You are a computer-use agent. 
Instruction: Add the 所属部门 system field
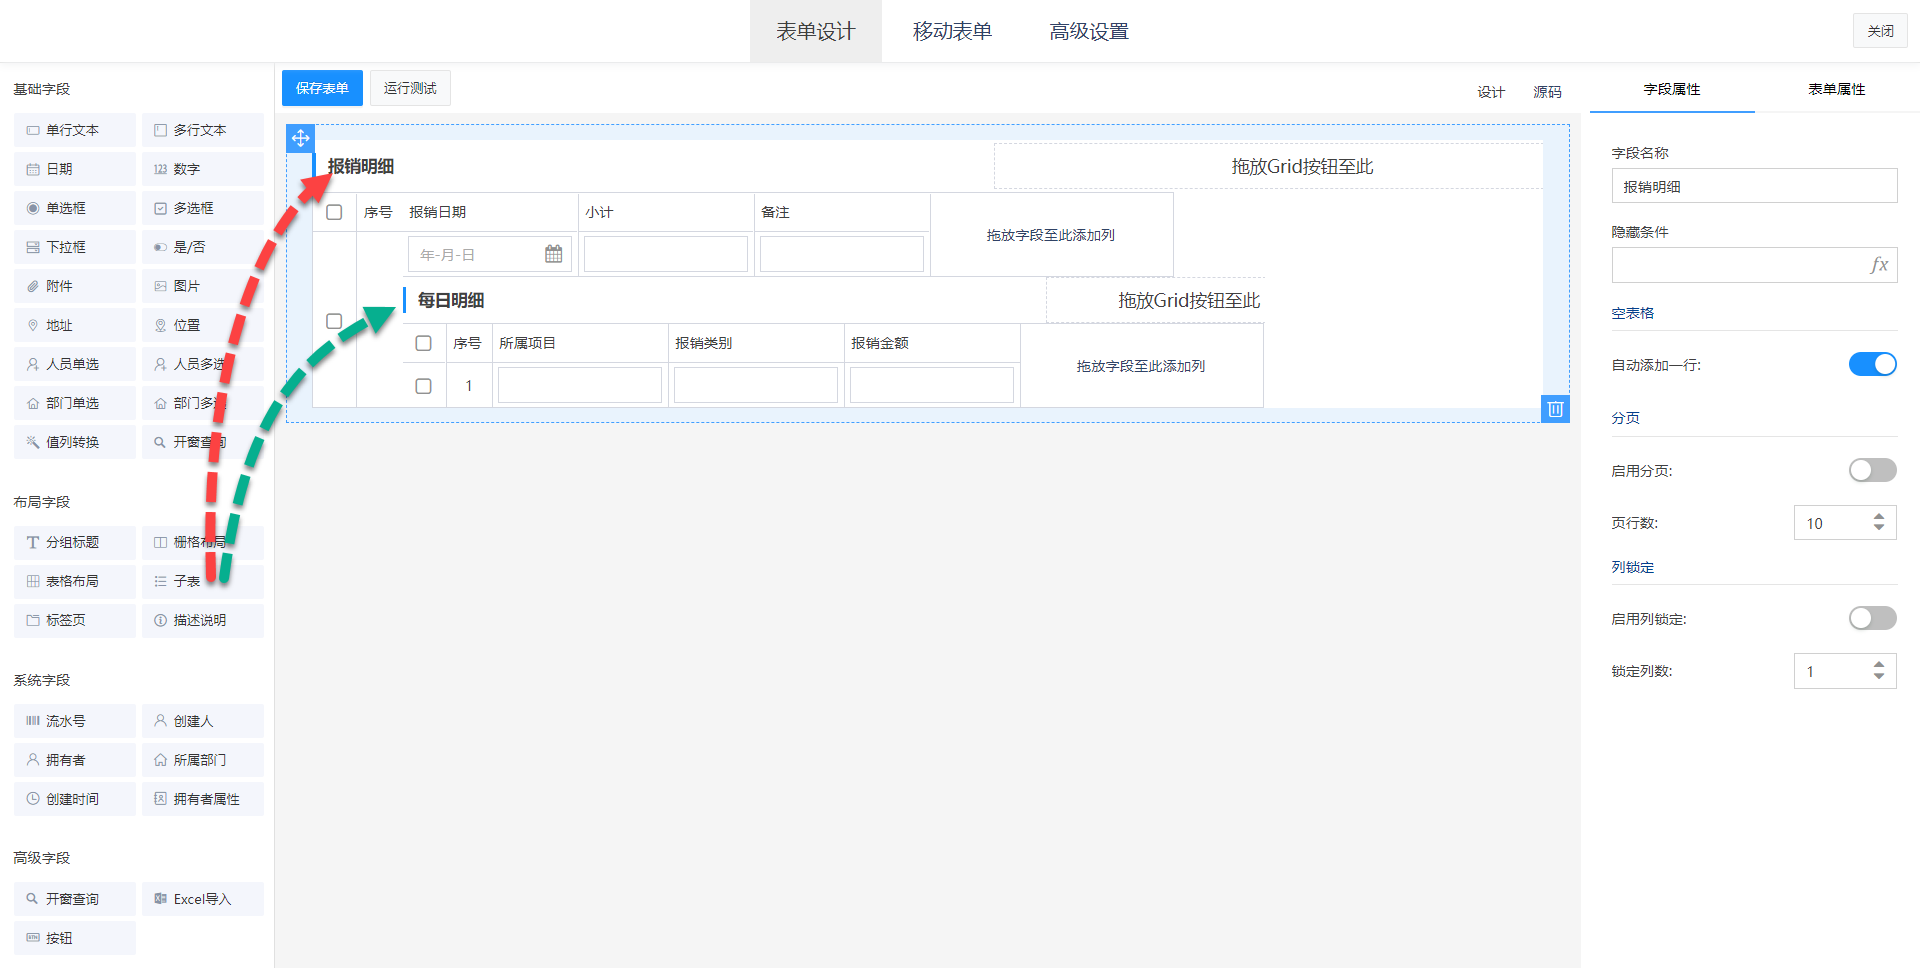tap(203, 760)
